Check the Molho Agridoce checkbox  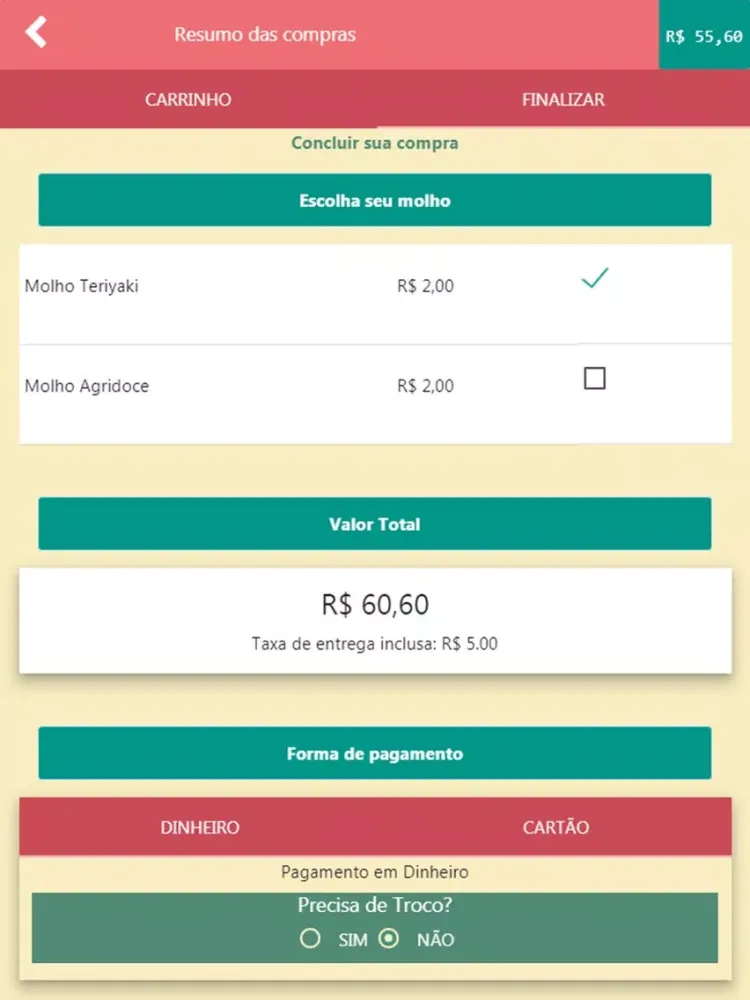(x=595, y=379)
